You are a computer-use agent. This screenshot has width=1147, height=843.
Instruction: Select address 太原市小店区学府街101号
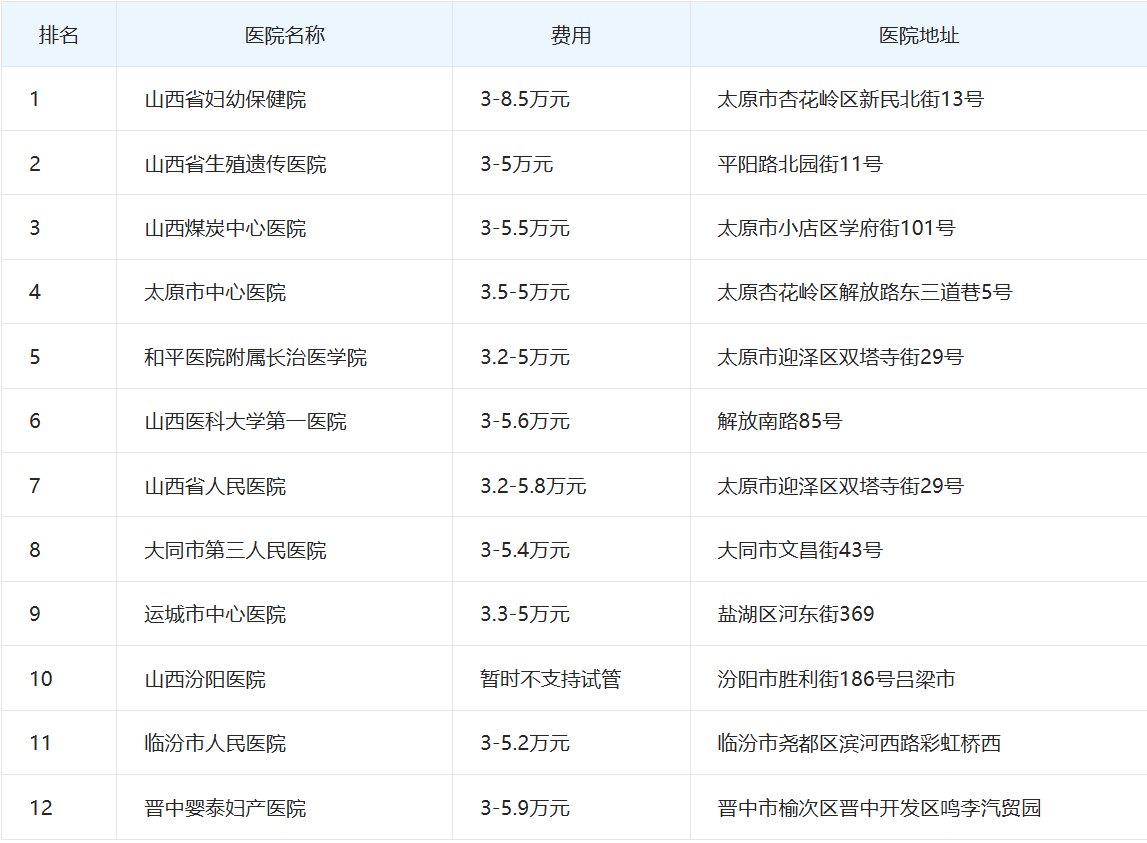pos(836,228)
